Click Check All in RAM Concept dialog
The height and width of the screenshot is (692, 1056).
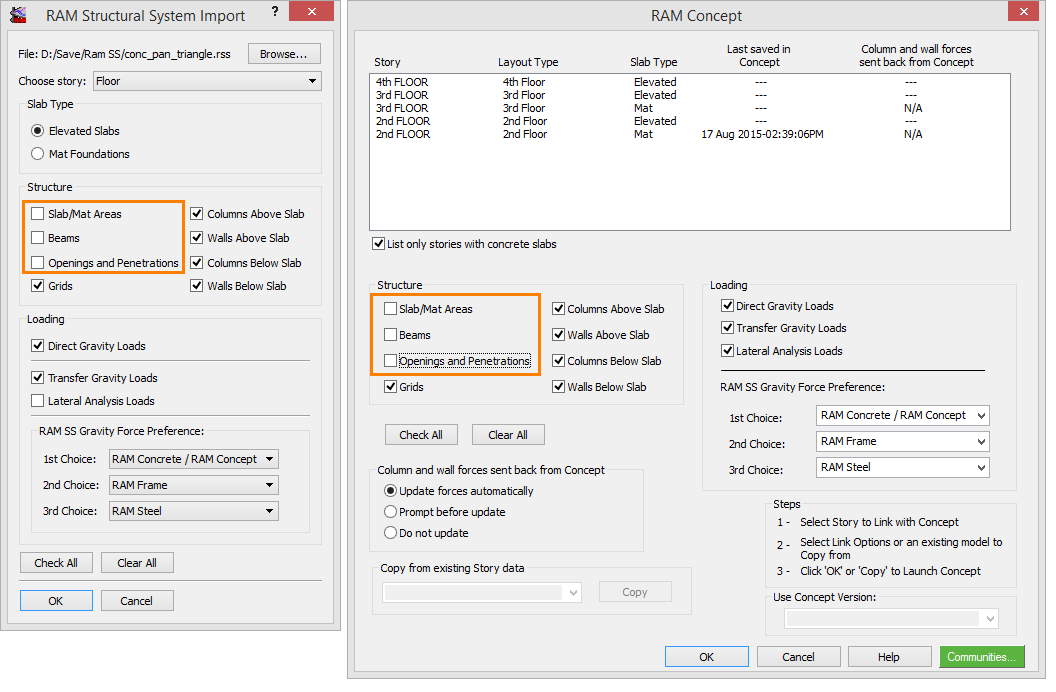click(x=421, y=435)
